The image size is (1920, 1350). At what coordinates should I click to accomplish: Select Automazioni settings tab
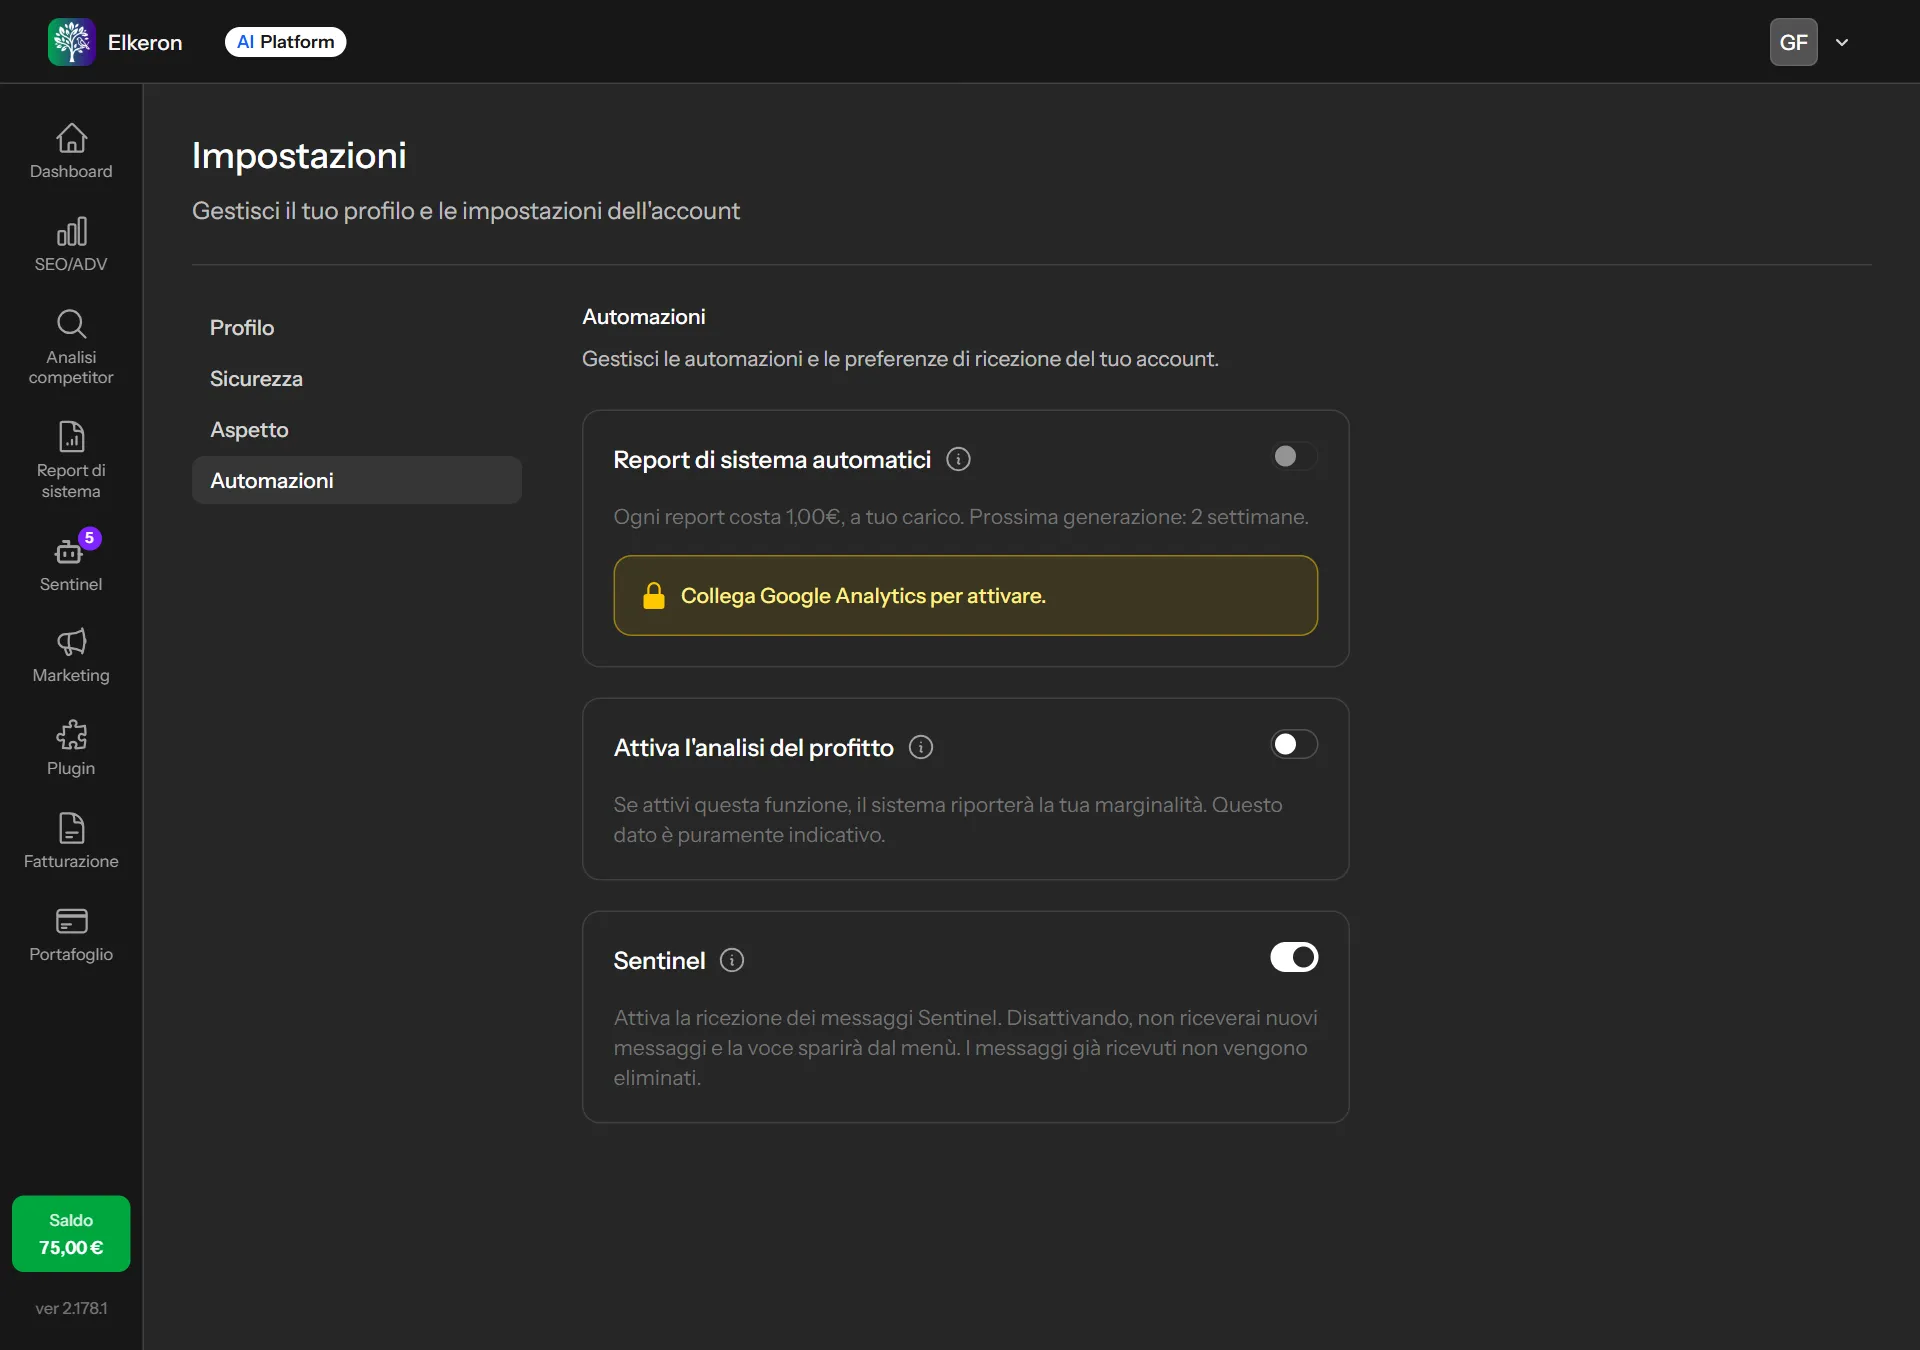click(357, 480)
